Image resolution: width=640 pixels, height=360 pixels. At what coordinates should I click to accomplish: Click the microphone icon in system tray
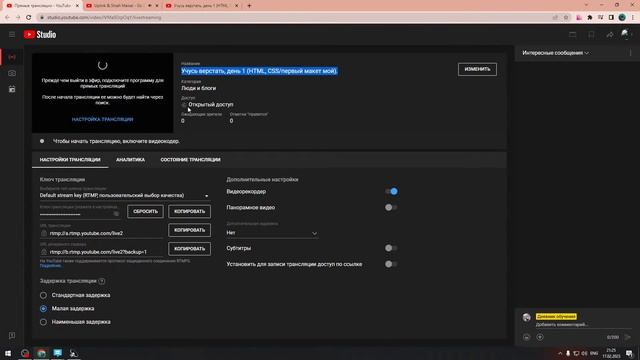pyautogui.click(x=568, y=353)
